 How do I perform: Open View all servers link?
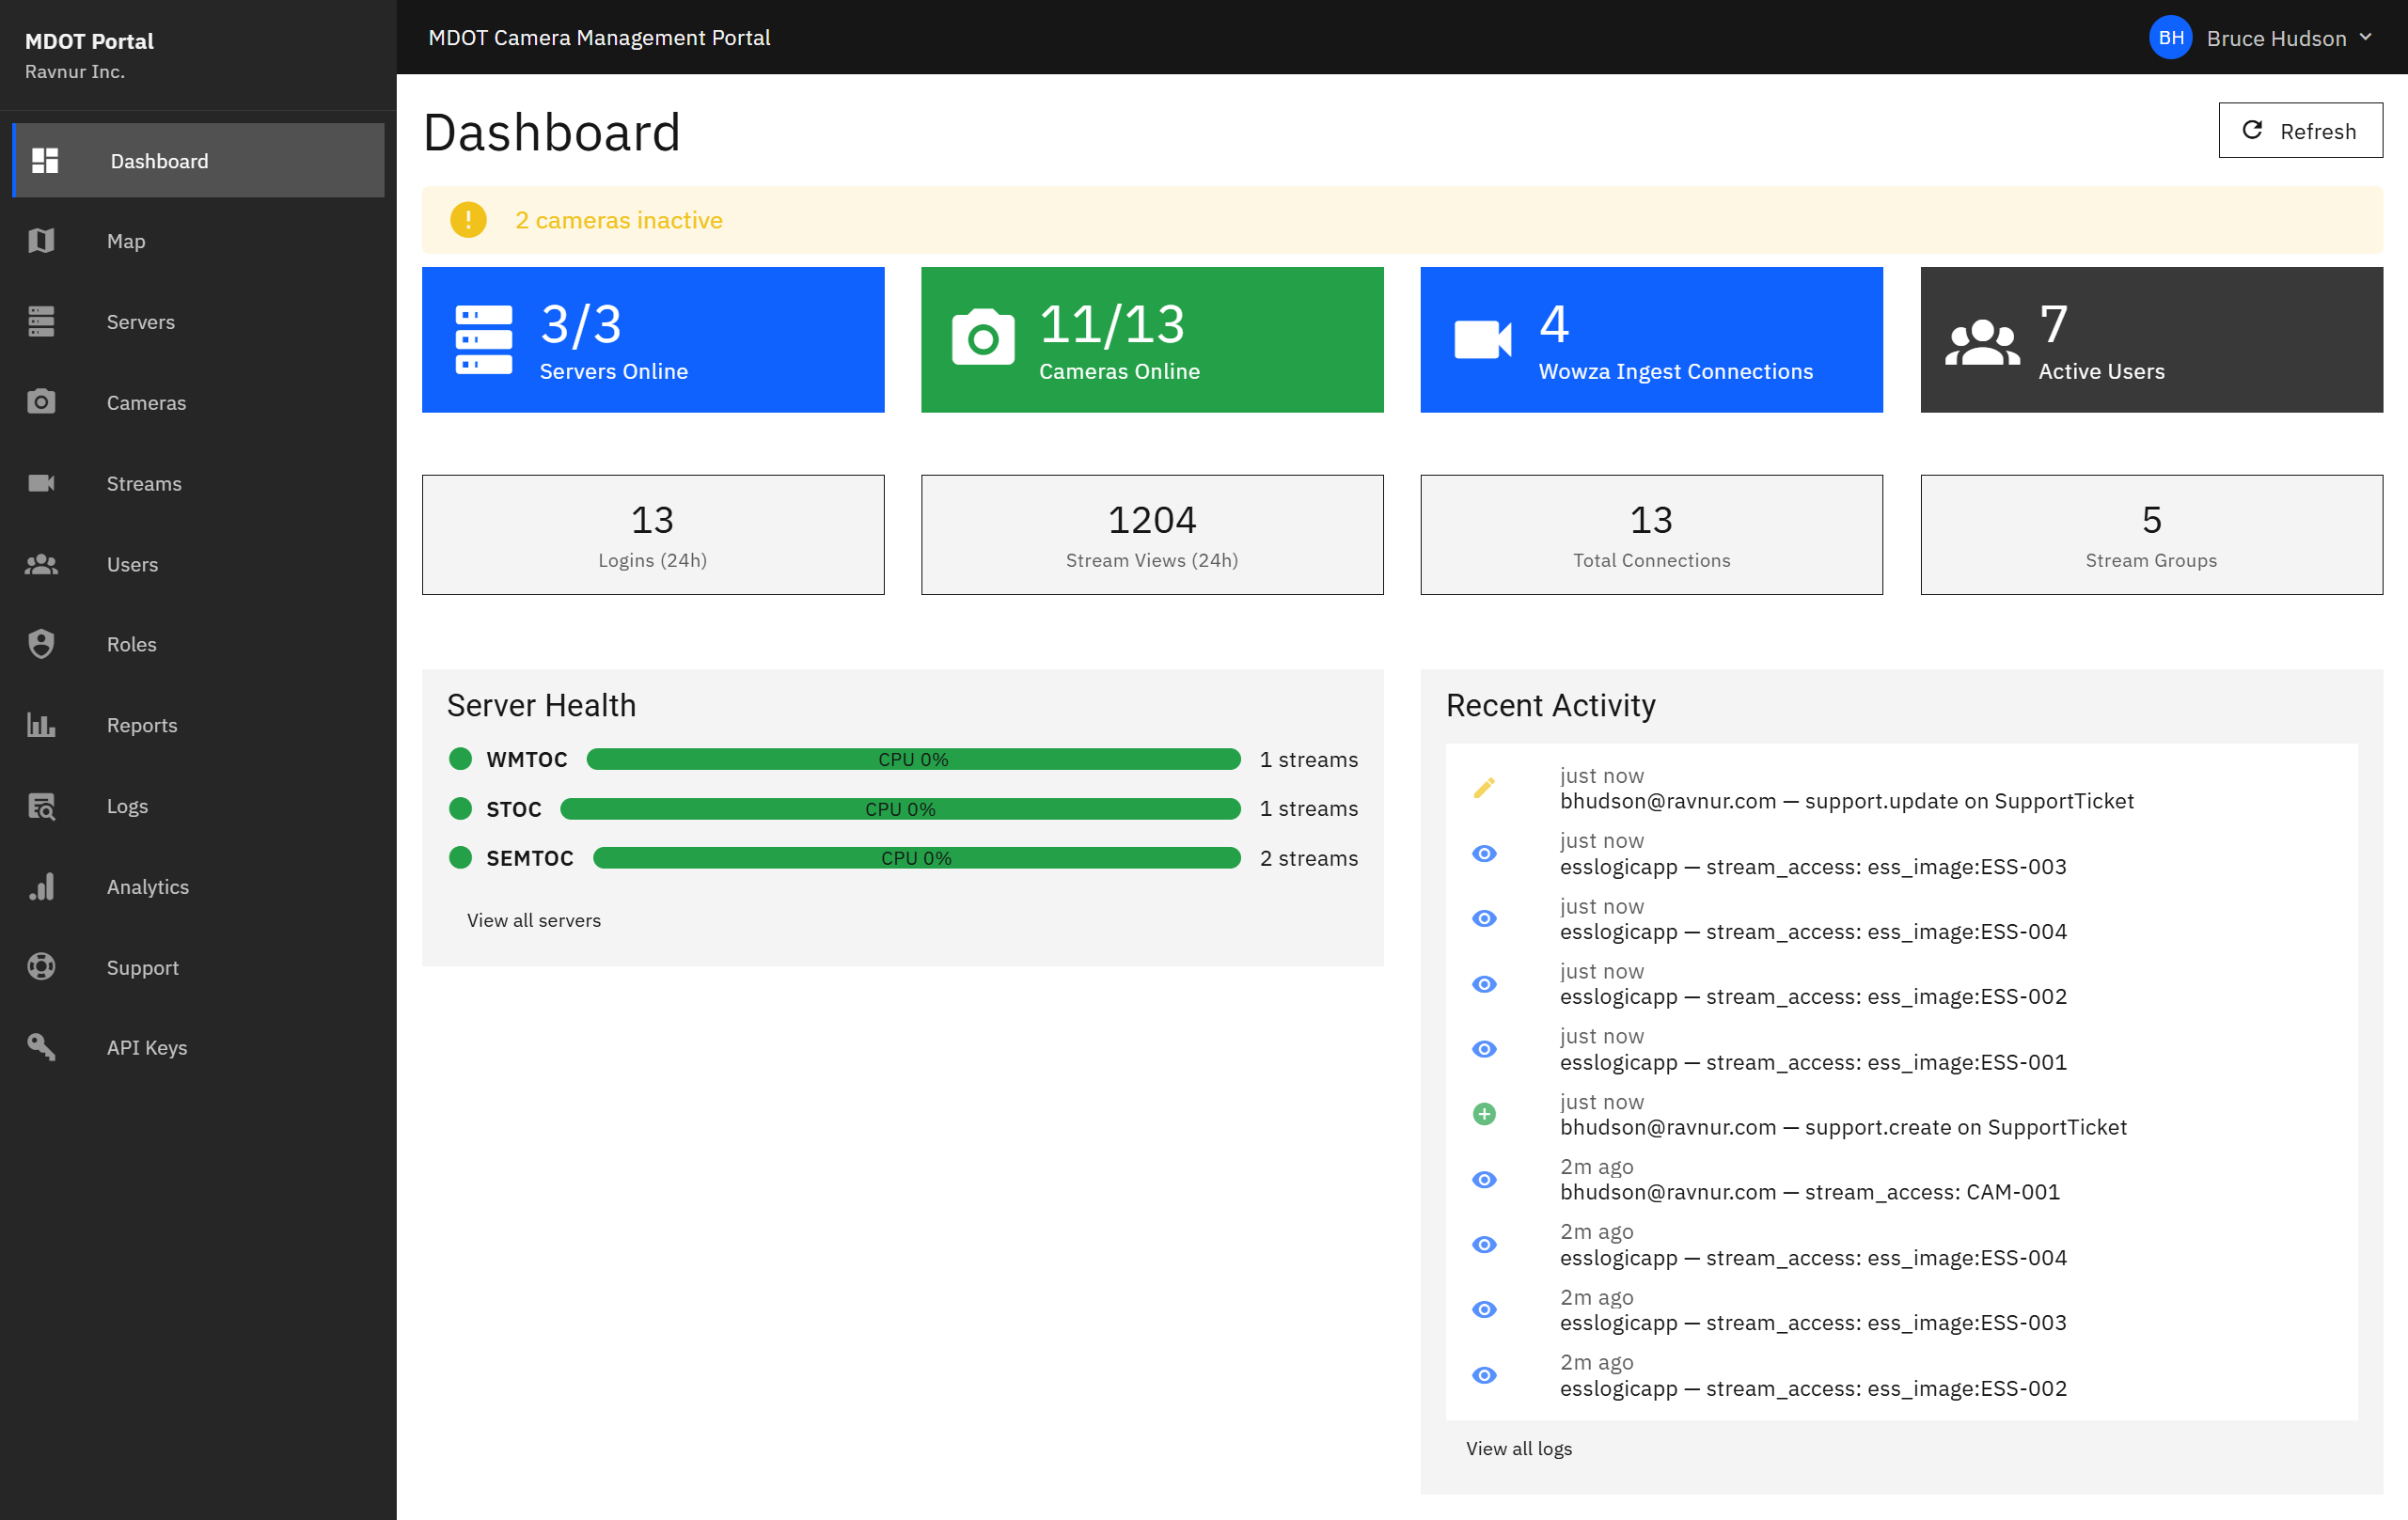534,920
